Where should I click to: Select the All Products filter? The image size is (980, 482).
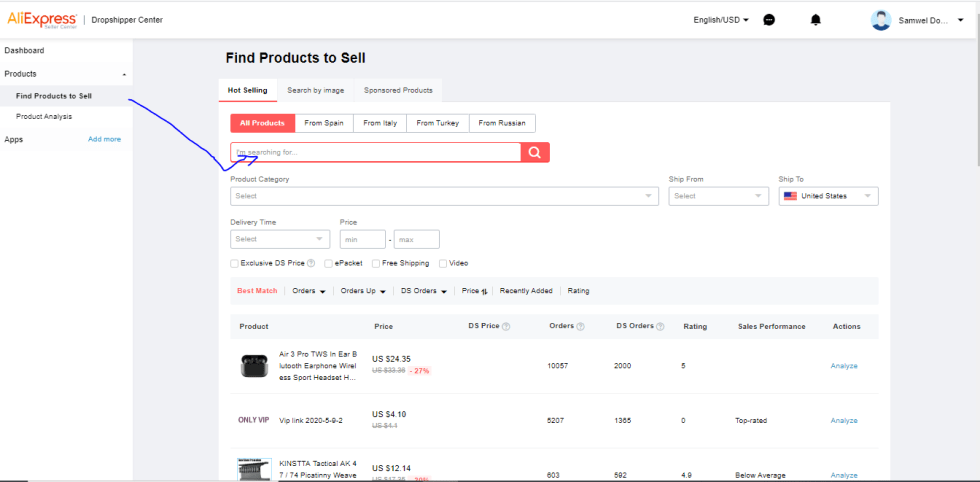click(x=262, y=123)
